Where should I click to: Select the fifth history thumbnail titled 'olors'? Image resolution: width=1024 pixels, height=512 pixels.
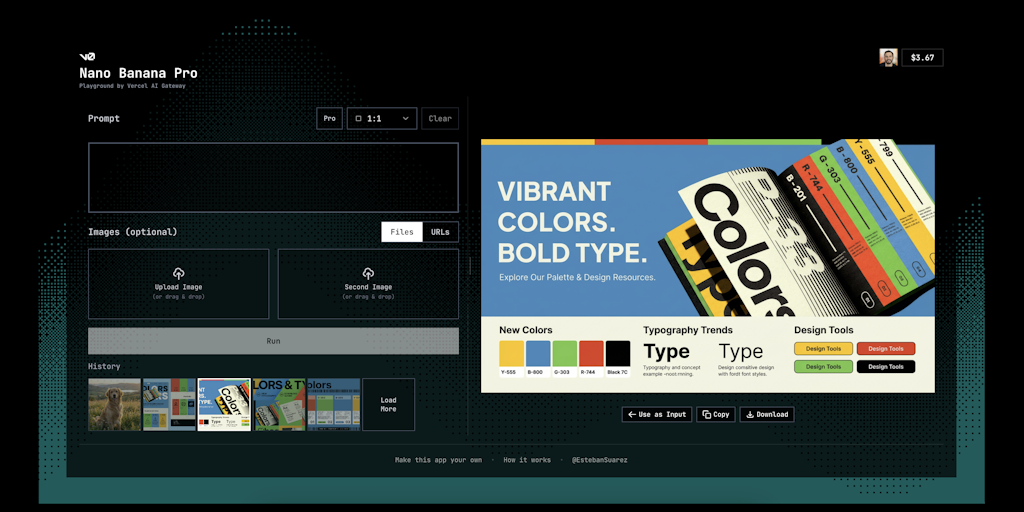pyautogui.click(x=334, y=404)
